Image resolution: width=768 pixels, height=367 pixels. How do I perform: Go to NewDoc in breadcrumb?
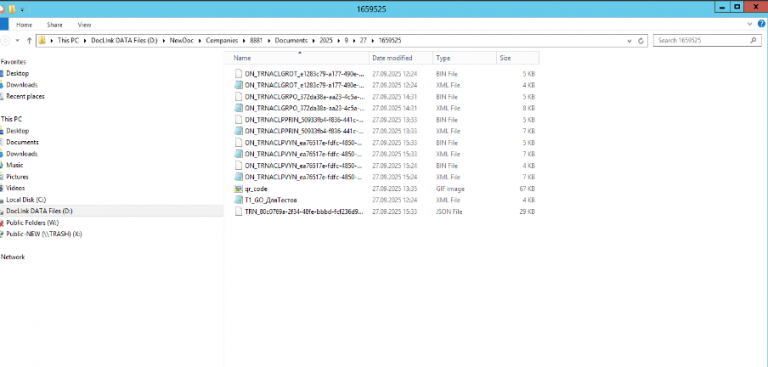coord(182,41)
